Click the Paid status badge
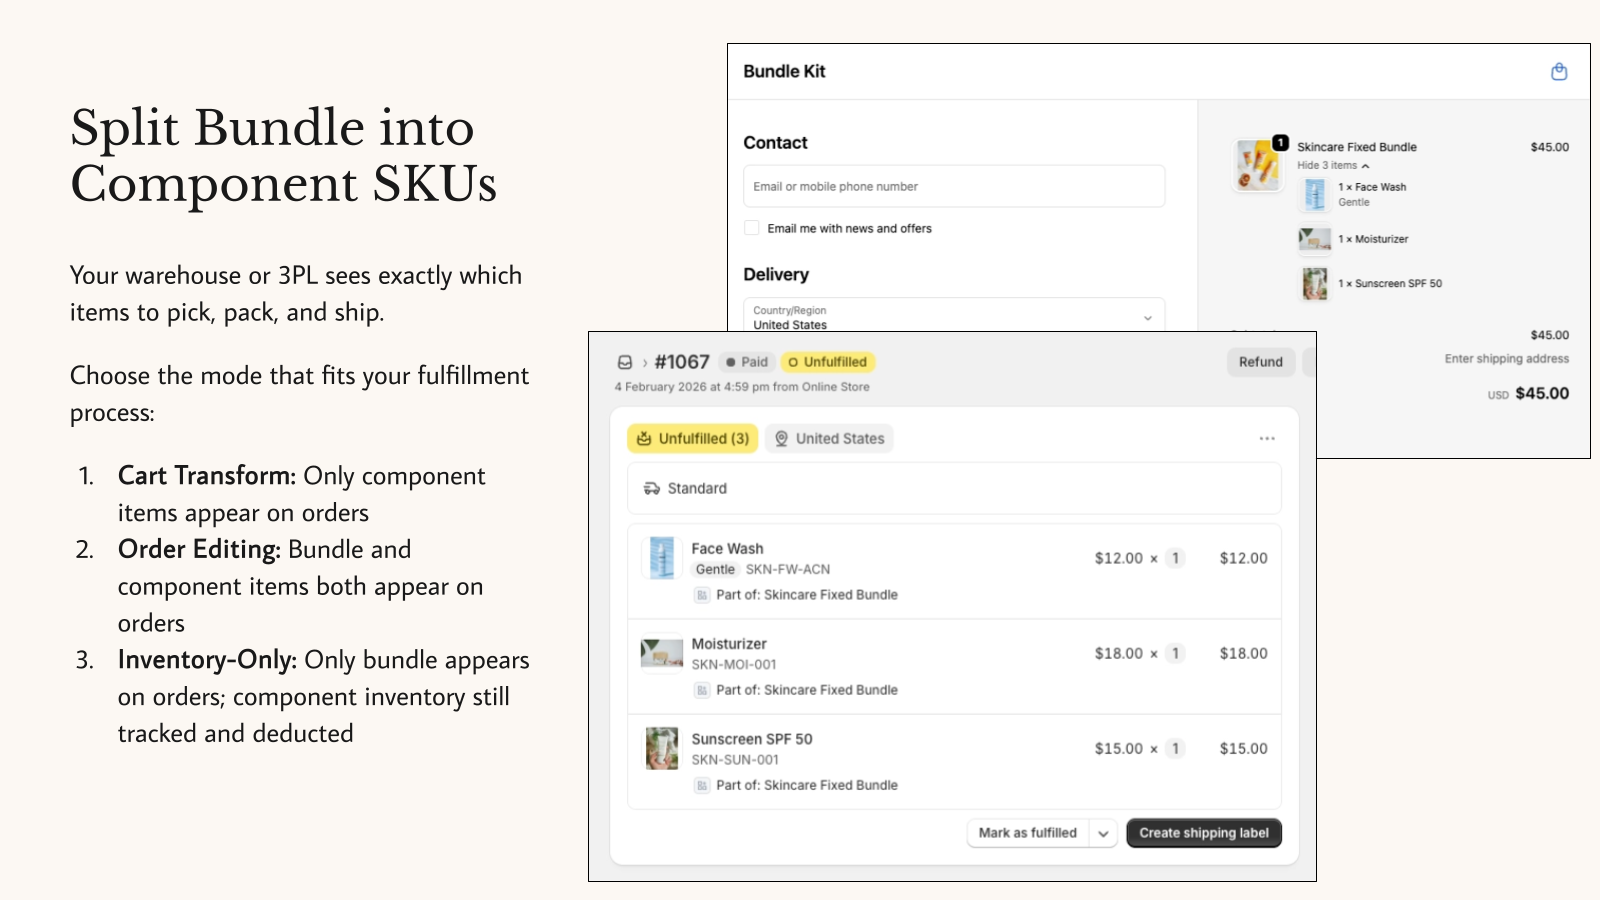Screen dimensions: 1600x900 pos(747,362)
